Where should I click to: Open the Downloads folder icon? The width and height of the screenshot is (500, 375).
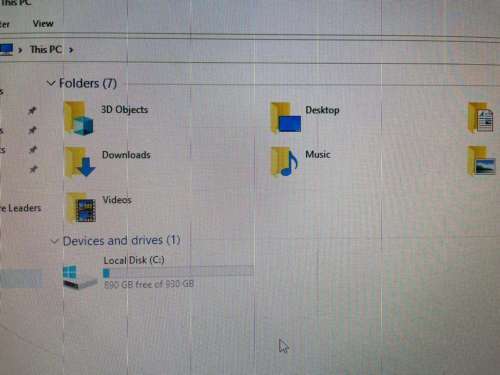[x=80, y=162]
